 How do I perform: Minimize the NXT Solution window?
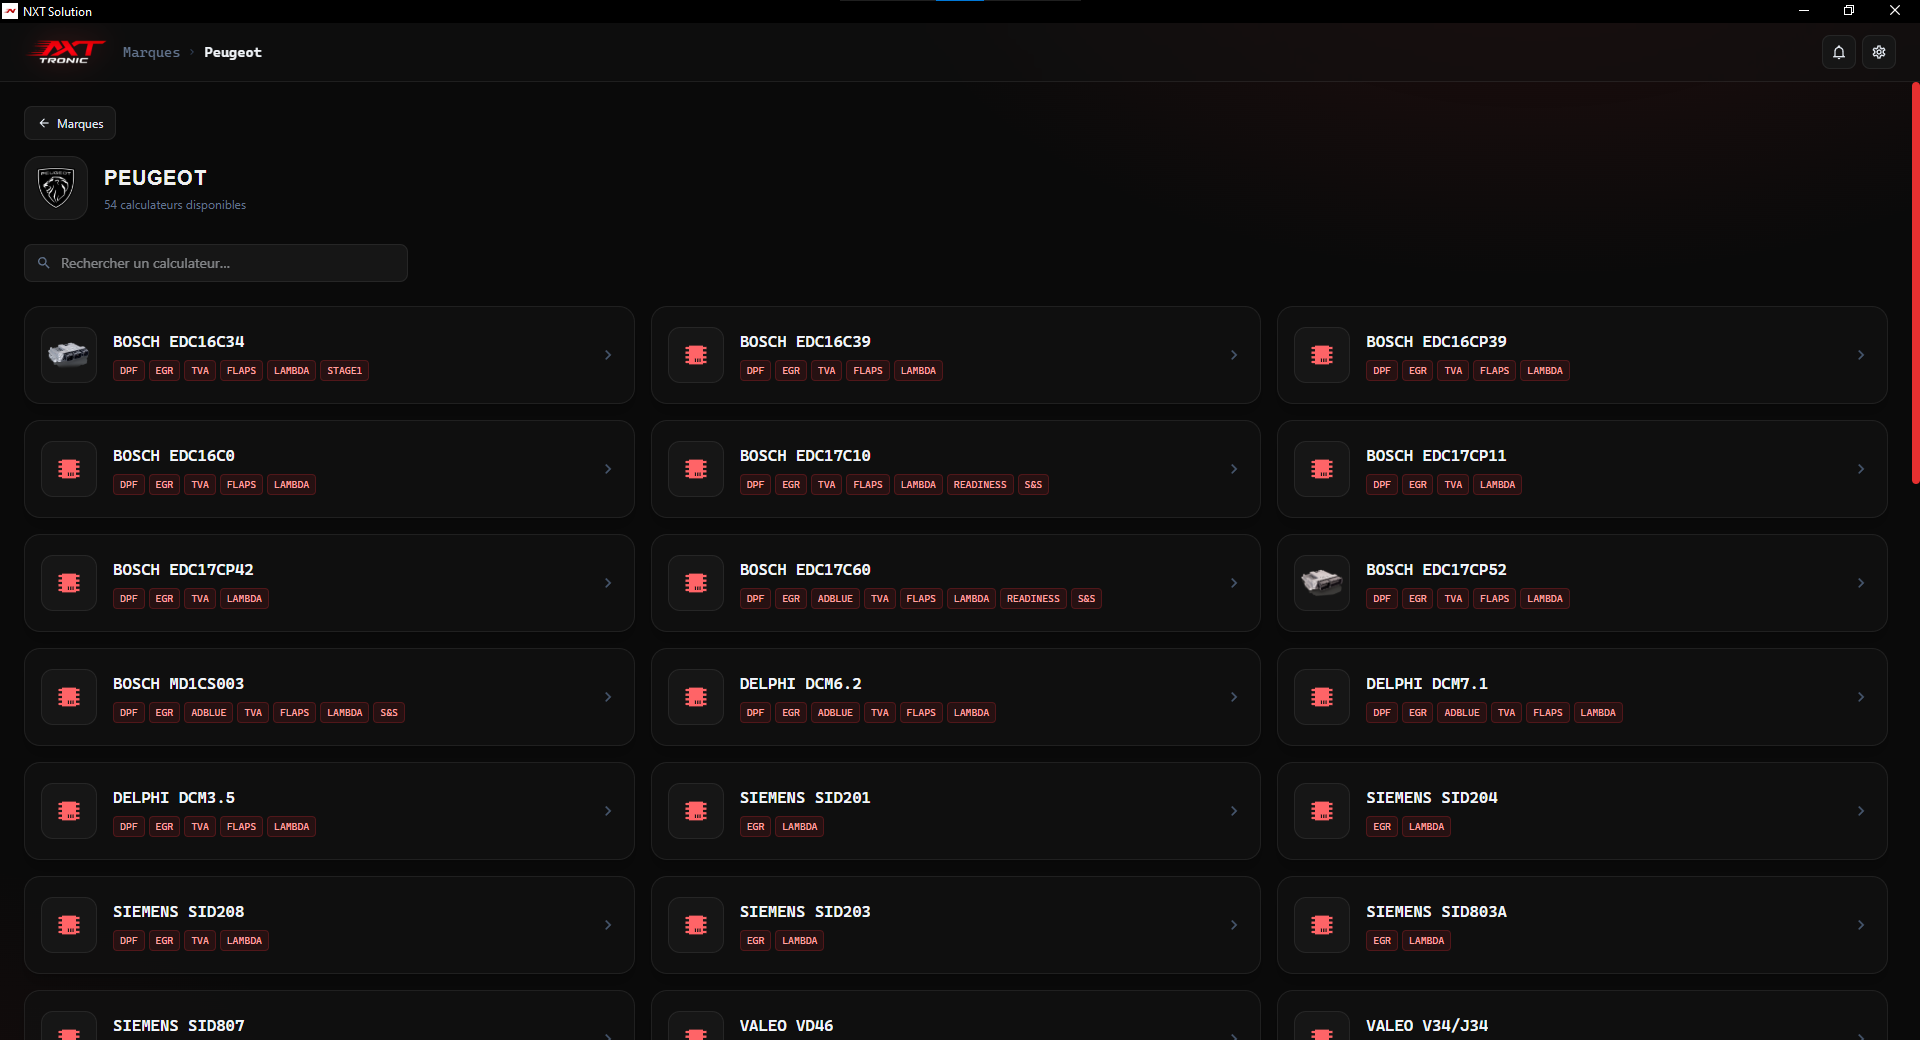(1804, 11)
